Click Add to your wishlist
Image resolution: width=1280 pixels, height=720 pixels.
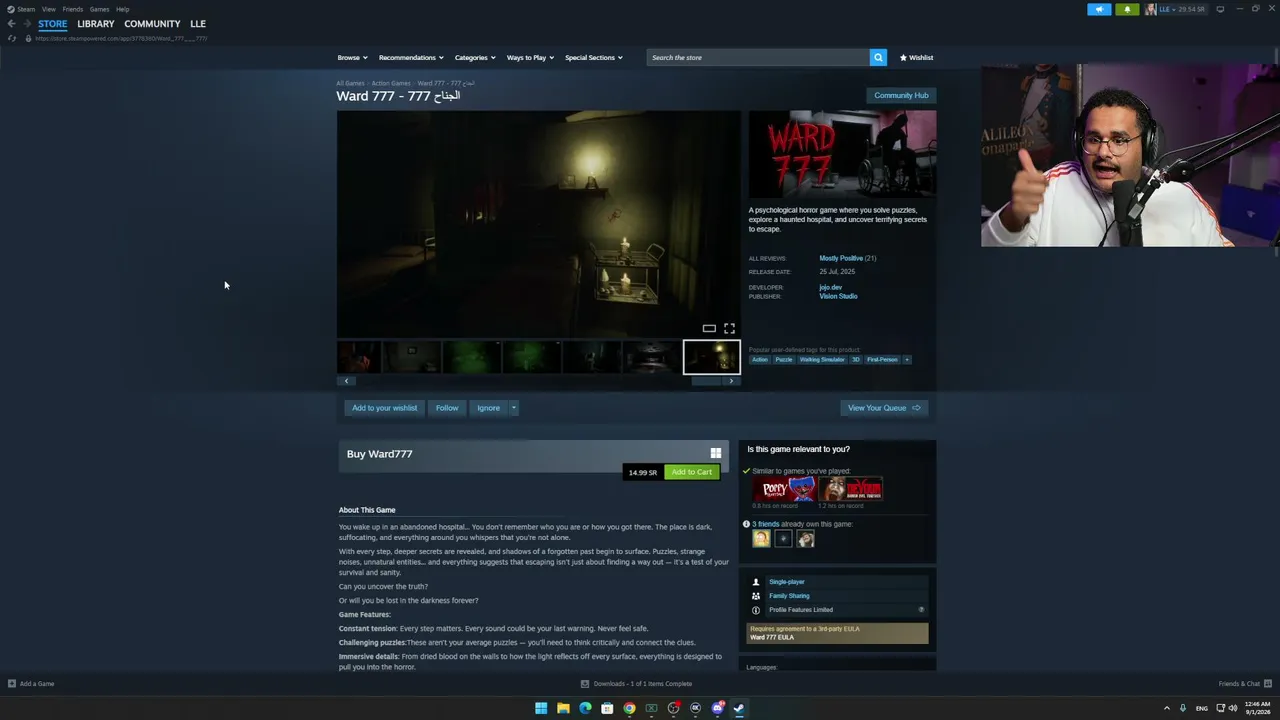[384, 408]
